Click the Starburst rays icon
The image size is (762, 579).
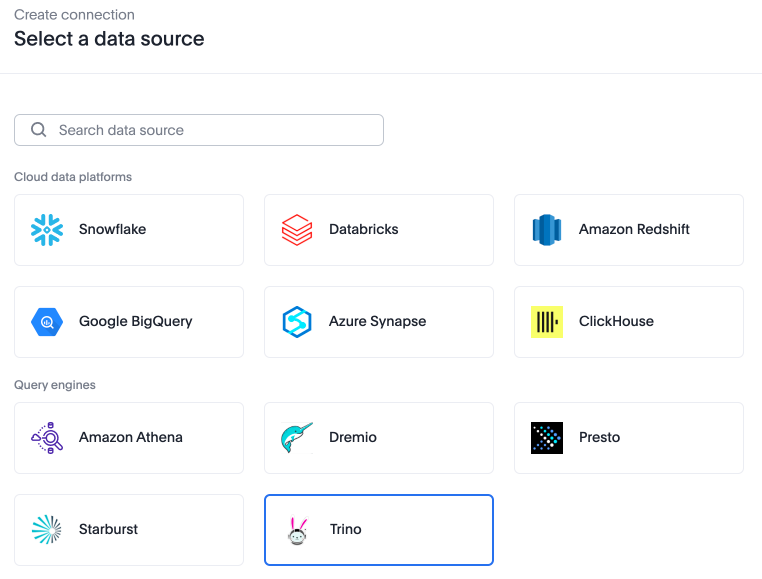click(x=47, y=529)
